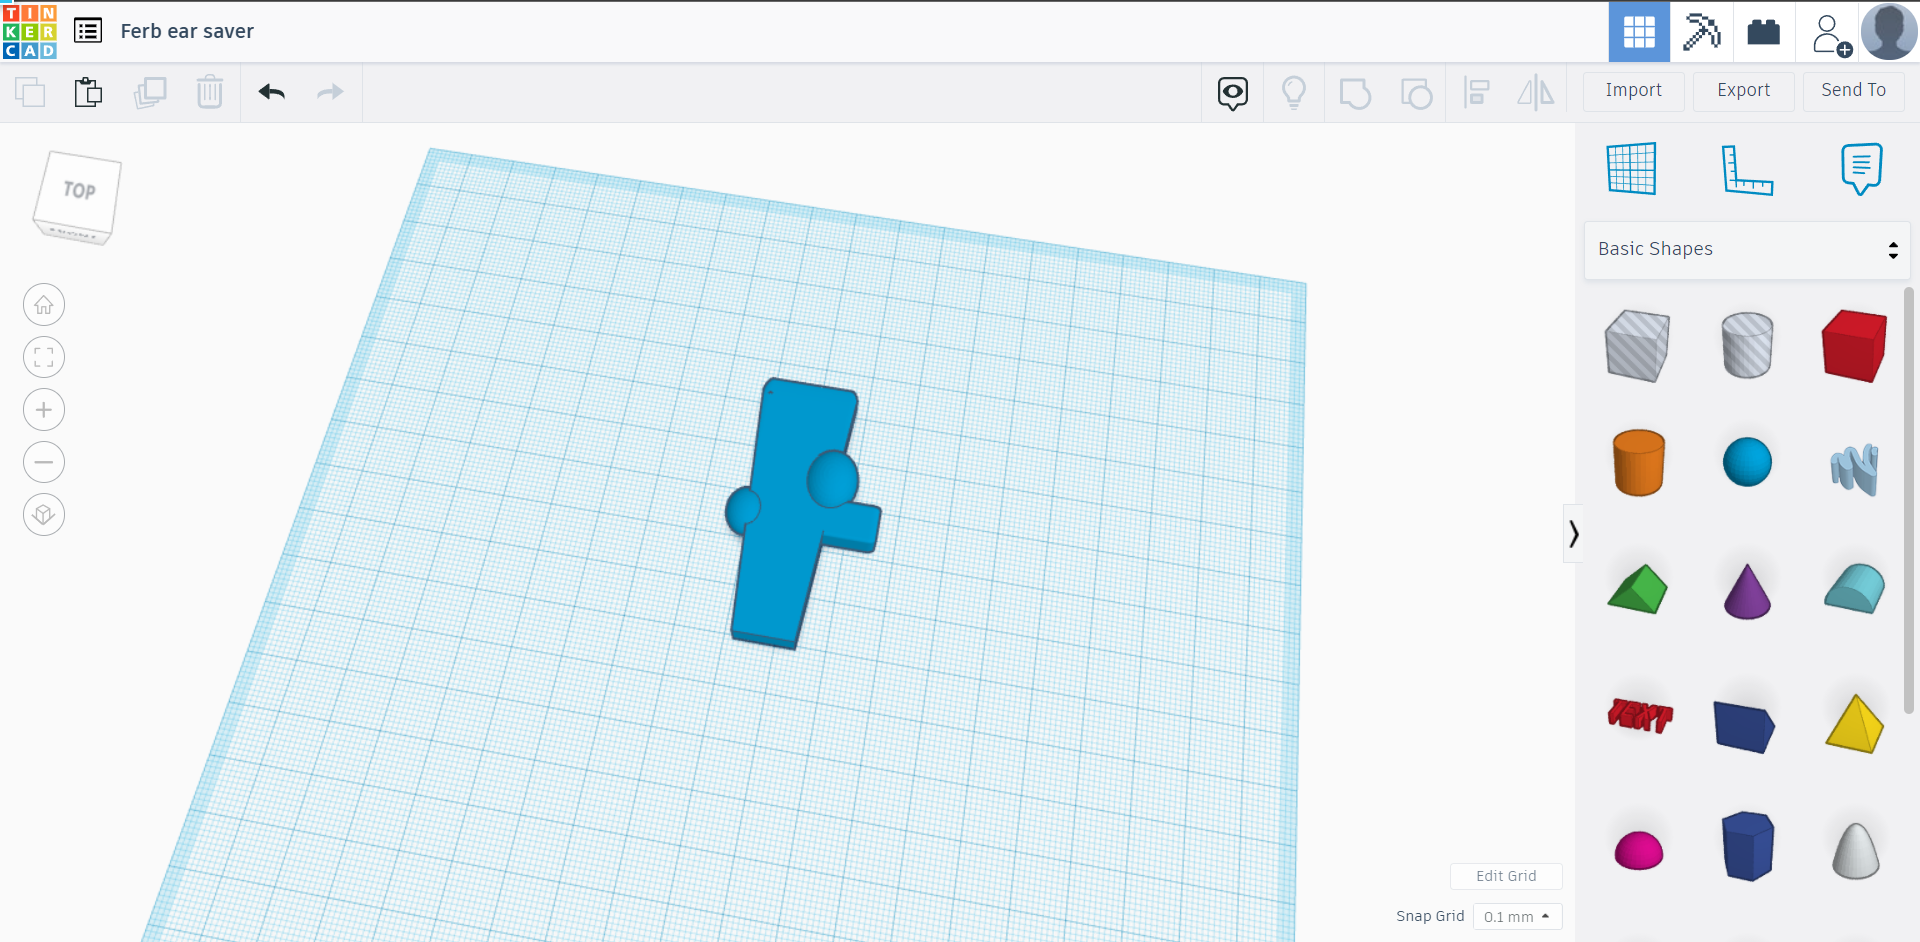Redo the last change
The width and height of the screenshot is (1920, 942).
tap(330, 92)
